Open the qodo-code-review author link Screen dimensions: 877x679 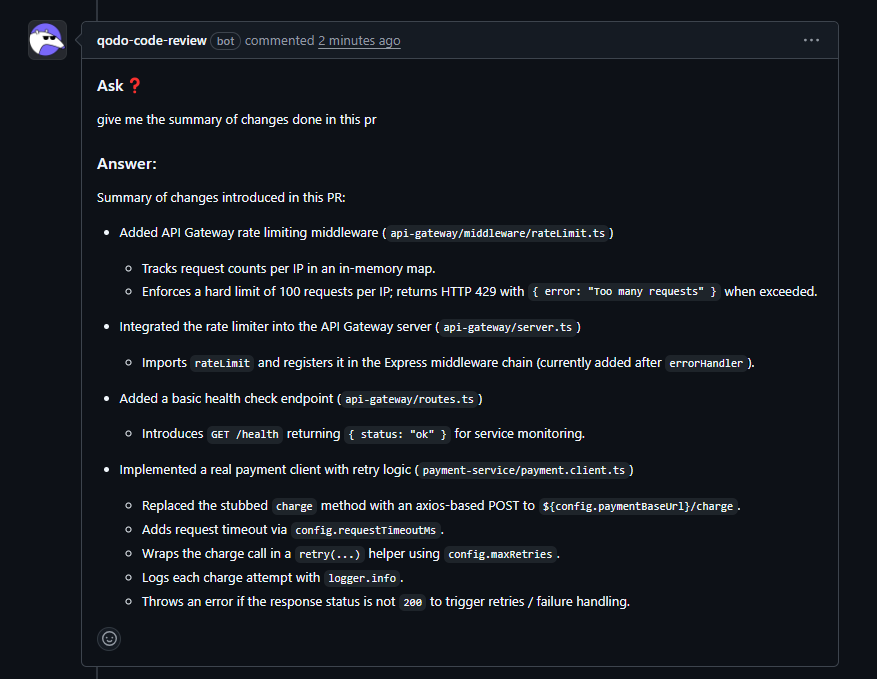click(152, 41)
